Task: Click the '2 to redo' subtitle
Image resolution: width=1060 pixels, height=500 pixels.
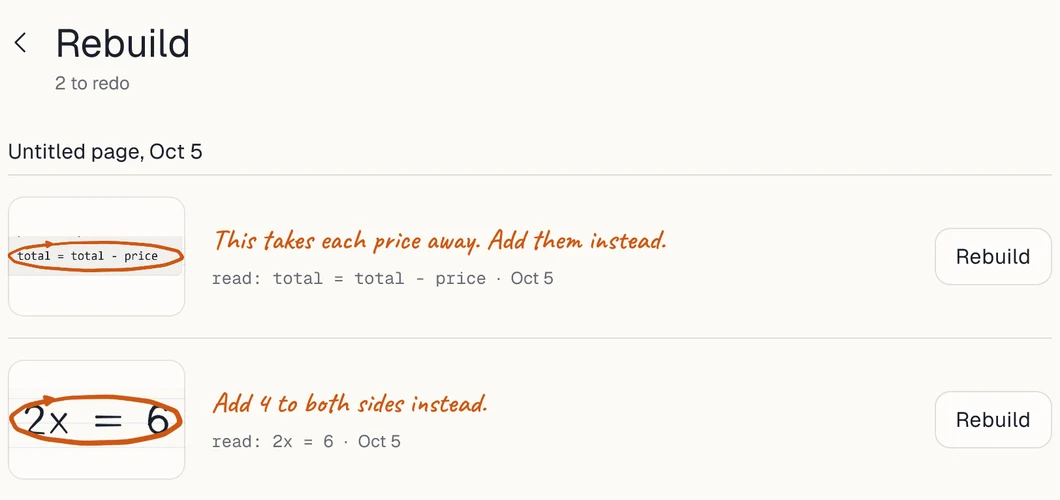Action: [92, 84]
